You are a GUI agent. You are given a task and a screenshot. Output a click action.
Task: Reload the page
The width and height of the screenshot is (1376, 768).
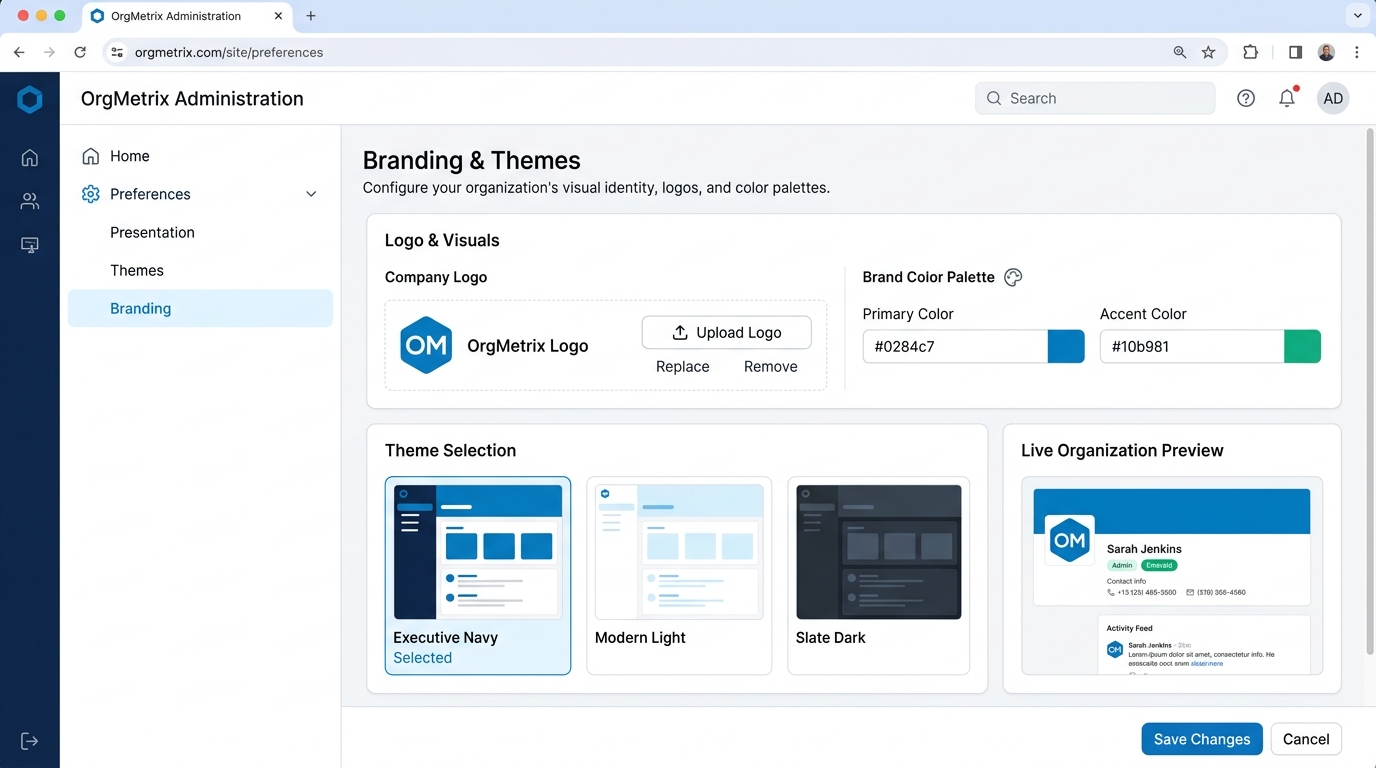(x=80, y=52)
